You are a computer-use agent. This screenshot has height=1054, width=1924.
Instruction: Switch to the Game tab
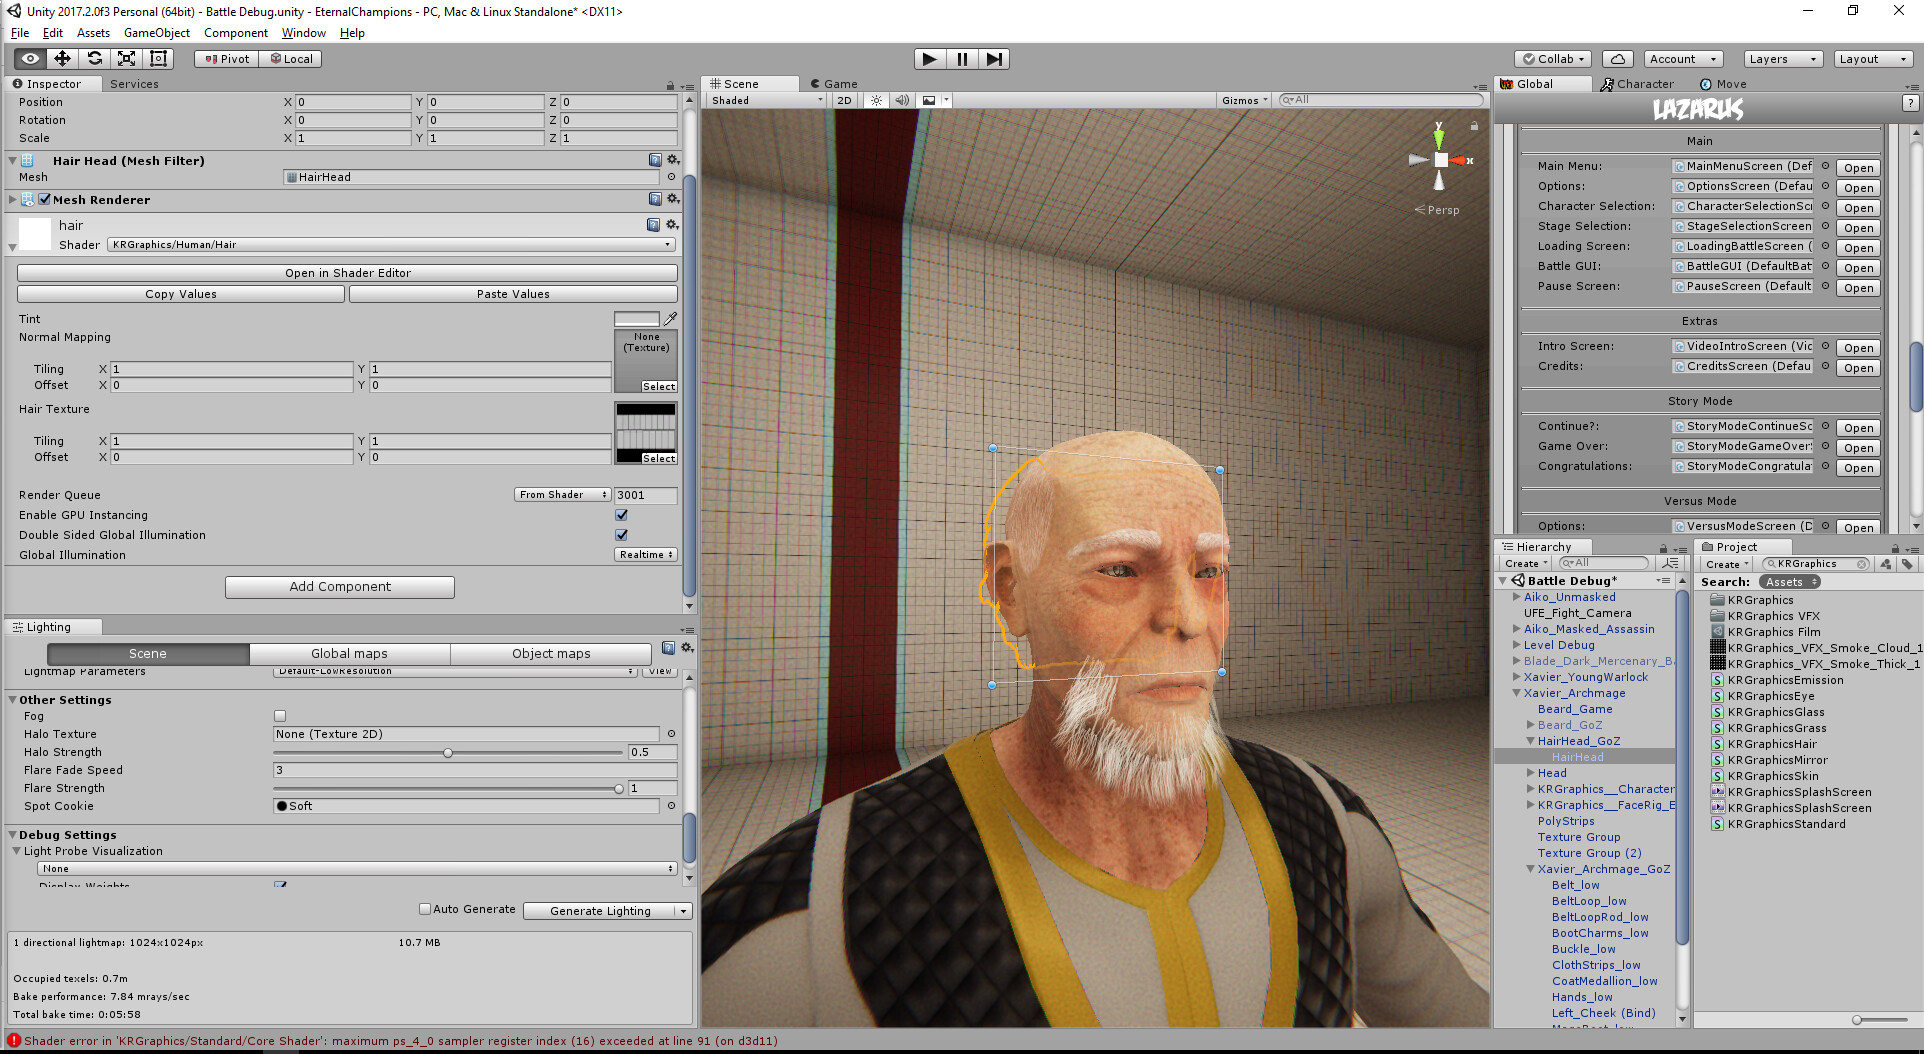tap(836, 83)
